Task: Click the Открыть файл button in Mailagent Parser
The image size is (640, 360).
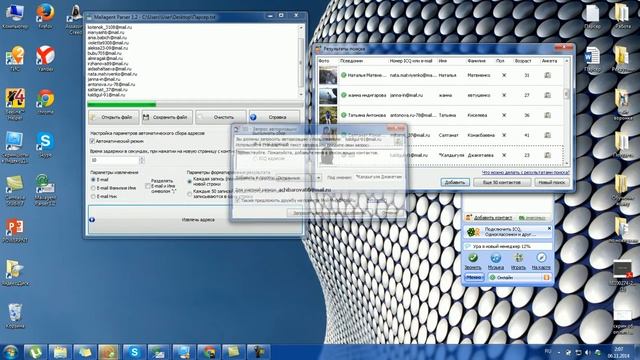Action: [x=113, y=117]
